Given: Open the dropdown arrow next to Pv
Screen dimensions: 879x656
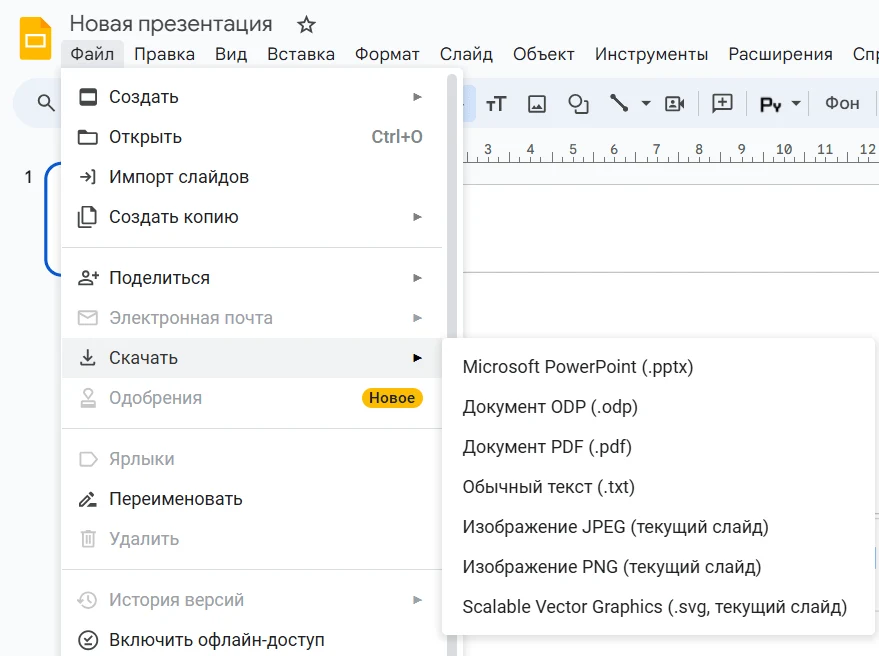Looking at the screenshot, I should [795, 104].
